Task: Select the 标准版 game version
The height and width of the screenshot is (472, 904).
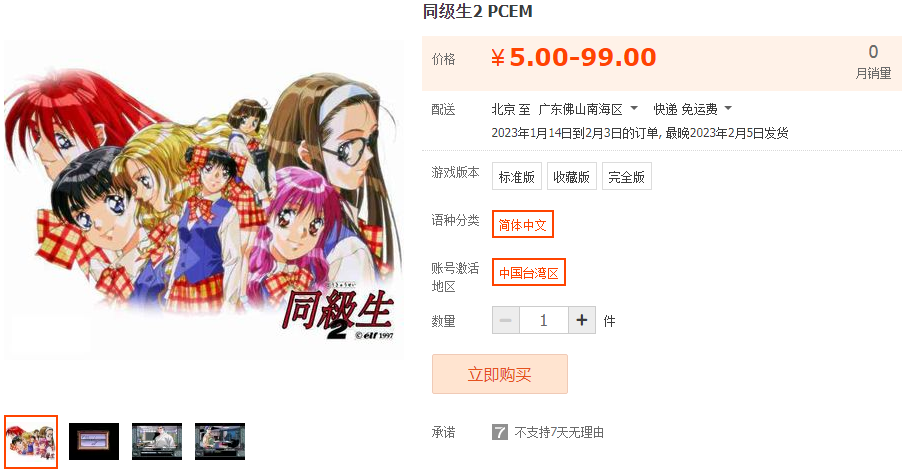Action: point(517,176)
